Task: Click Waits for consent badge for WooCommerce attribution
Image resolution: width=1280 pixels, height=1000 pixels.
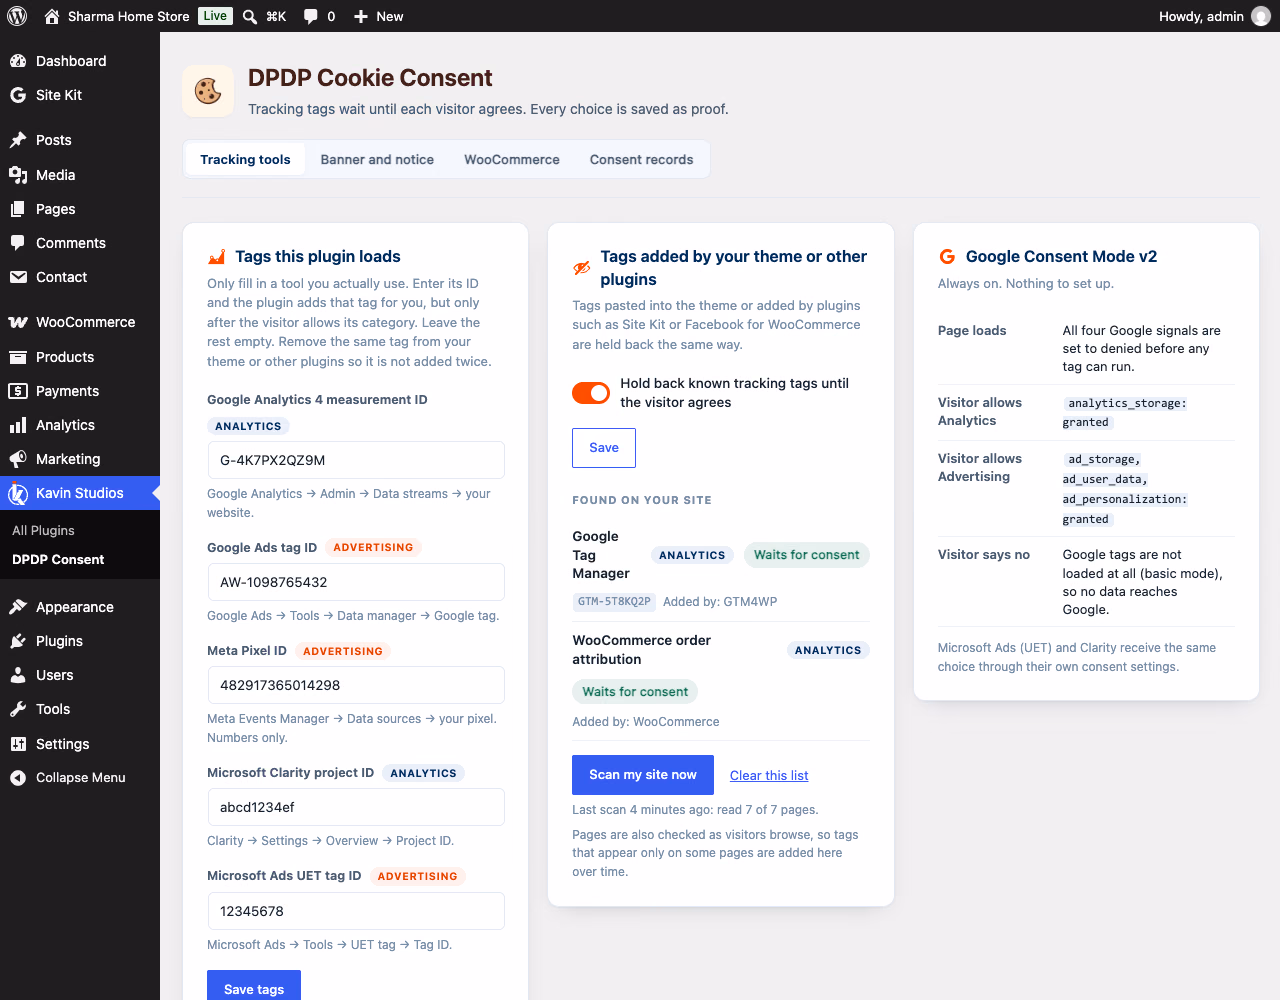Action: (635, 692)
